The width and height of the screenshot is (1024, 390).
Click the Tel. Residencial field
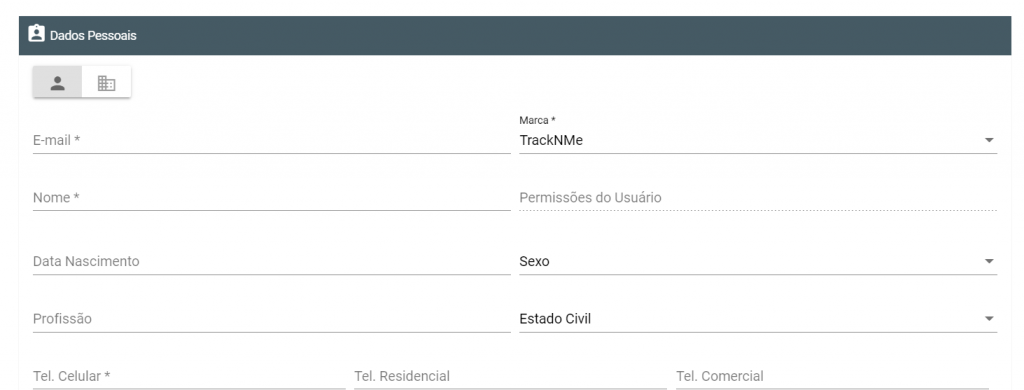tap(510, 376)
